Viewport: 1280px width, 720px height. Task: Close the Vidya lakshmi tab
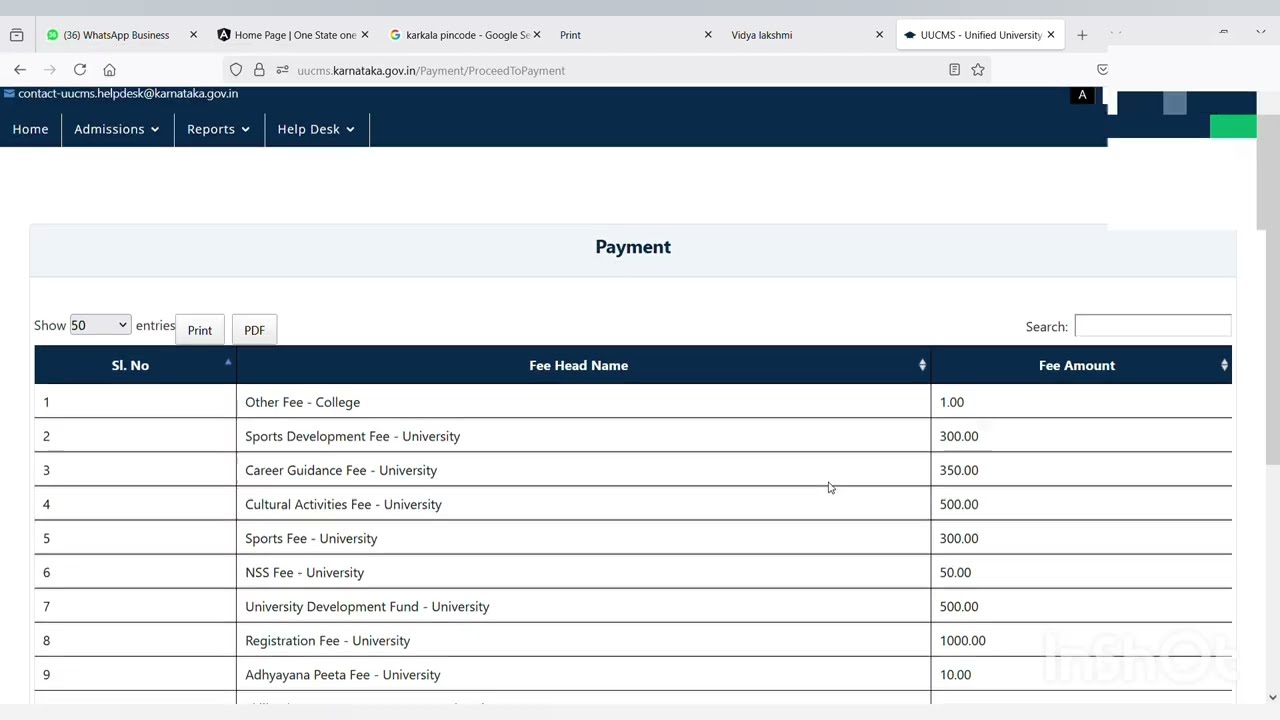pos(879,35)
